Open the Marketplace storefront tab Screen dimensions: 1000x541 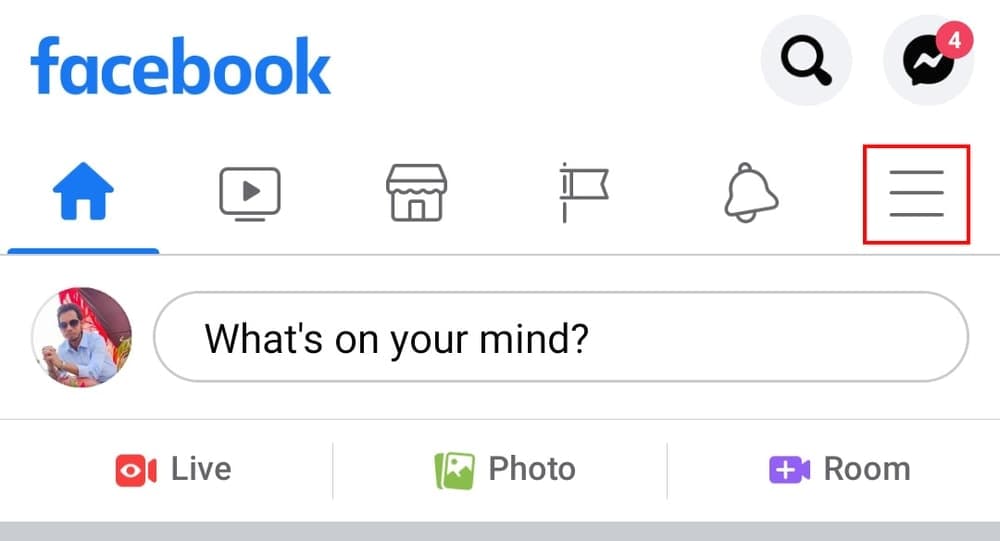click(416, 193)
